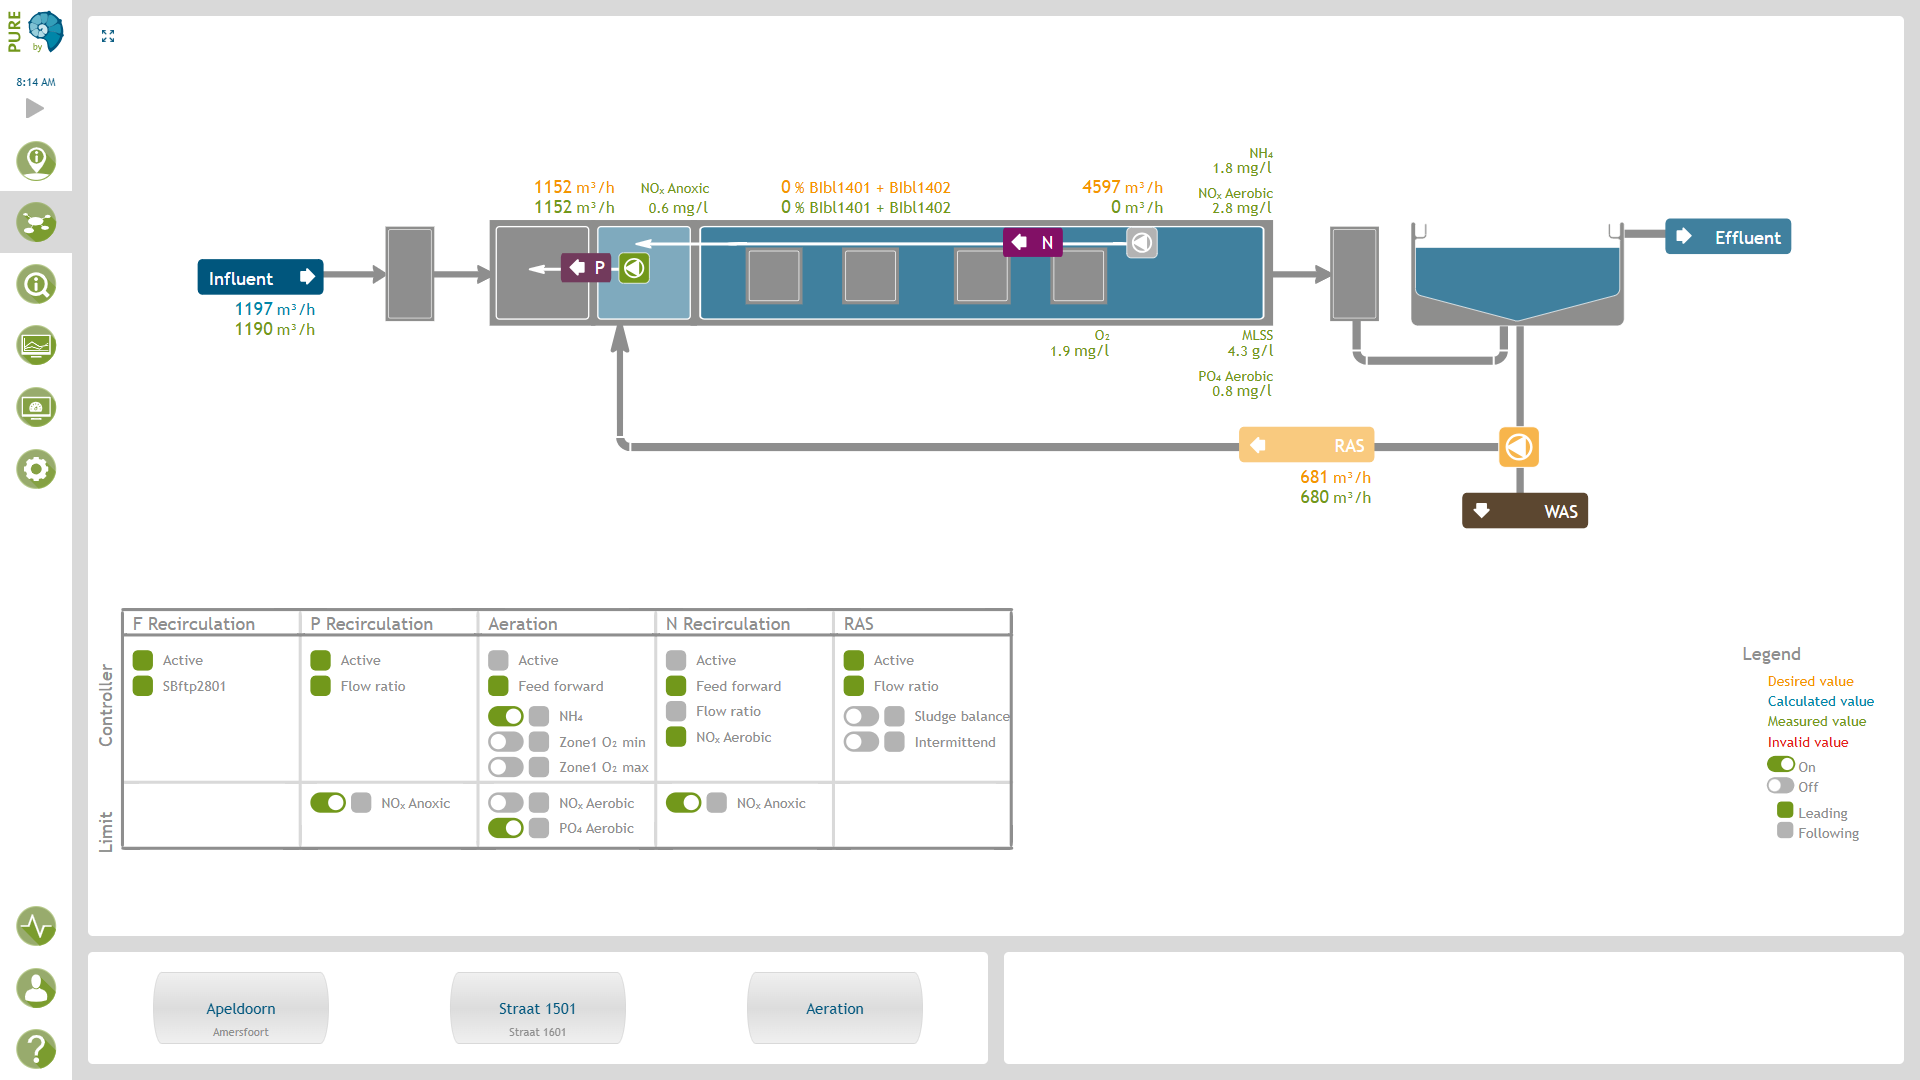
Task: Expand view with the fullscreen arrows icon
Action: coord(108,36)
